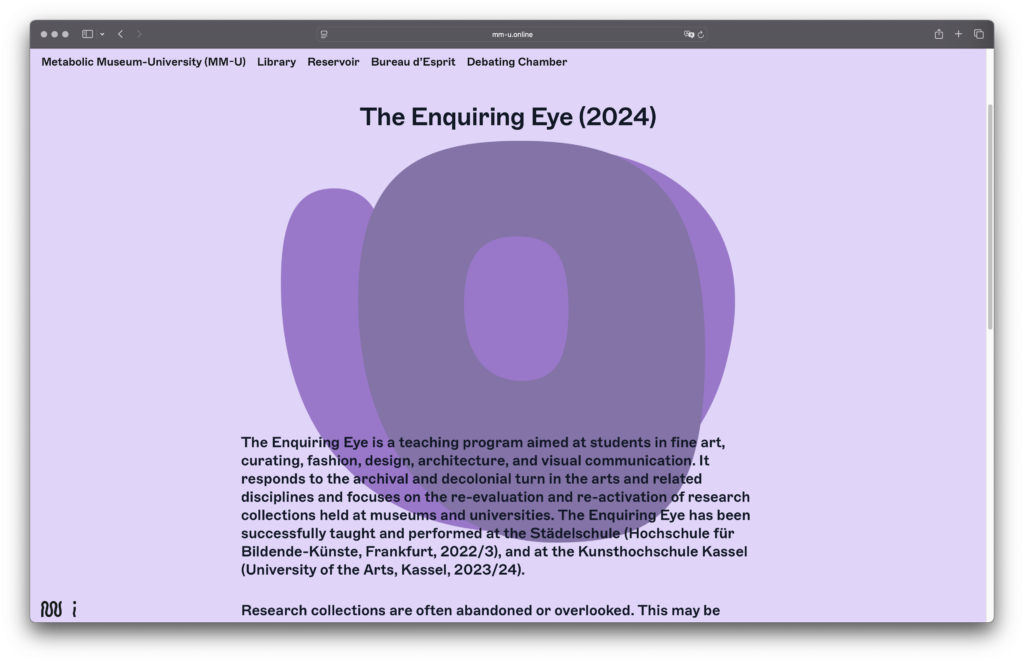Image resolution: width=1024 pixels, height=662 pixels.
Task: Toggle the Safari sidebar panel
Action: 87,34
